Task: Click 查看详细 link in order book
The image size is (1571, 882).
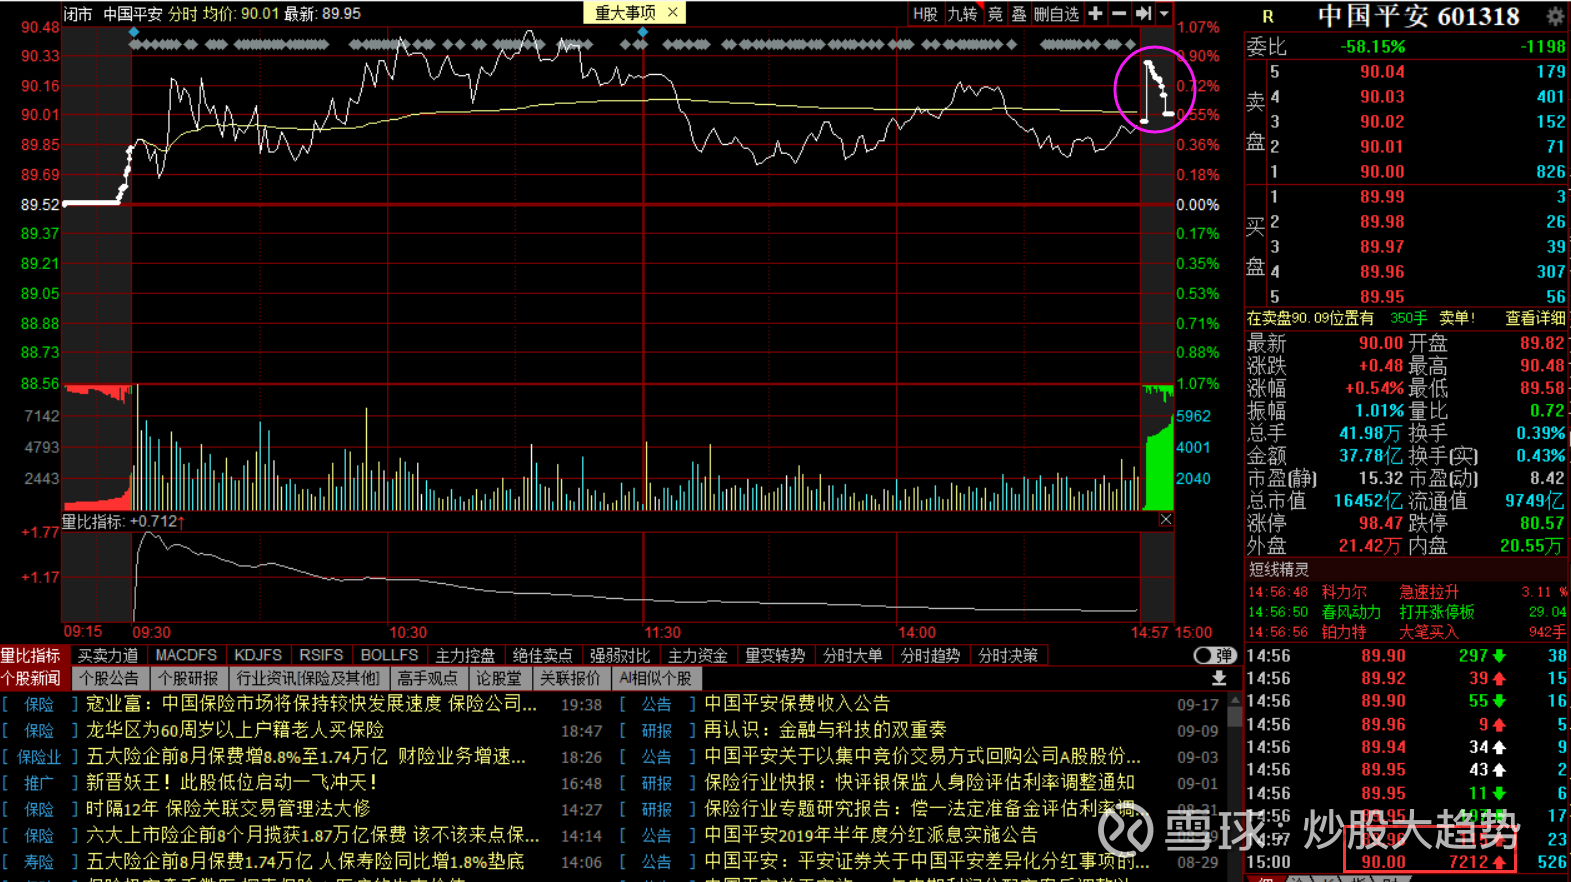Action: tap(1535, 318)
